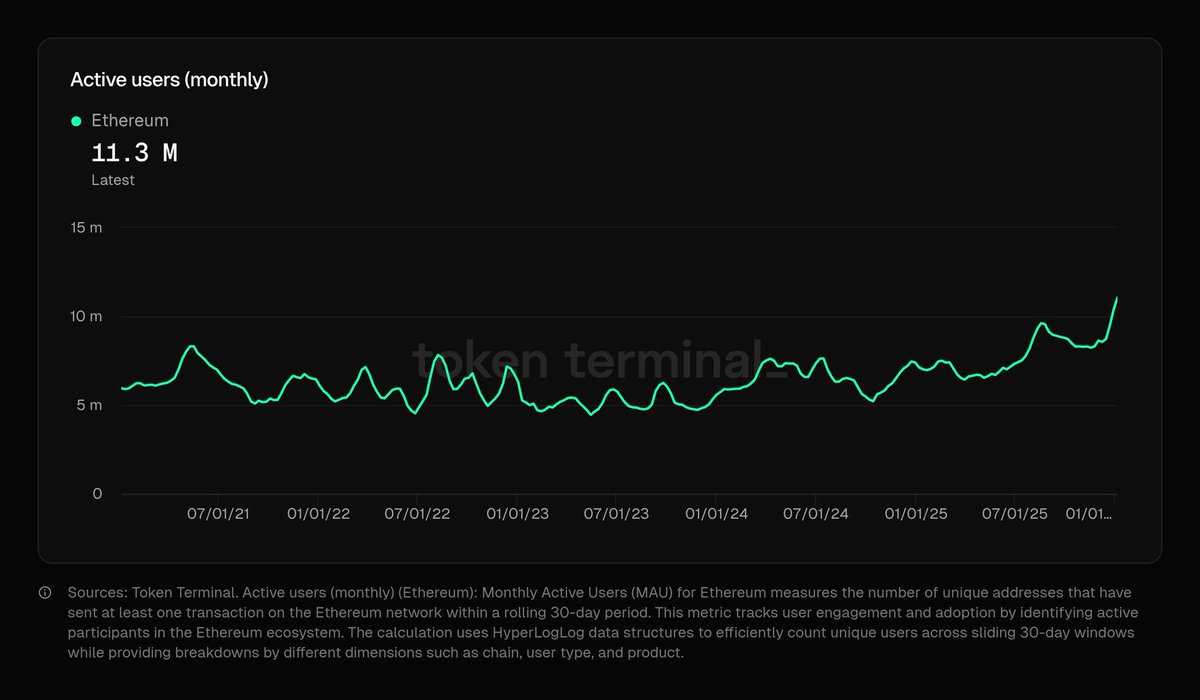The image size is (1200, 700).
Task: Click the 01/01/25 x-axis date
Action: [915, 514]
